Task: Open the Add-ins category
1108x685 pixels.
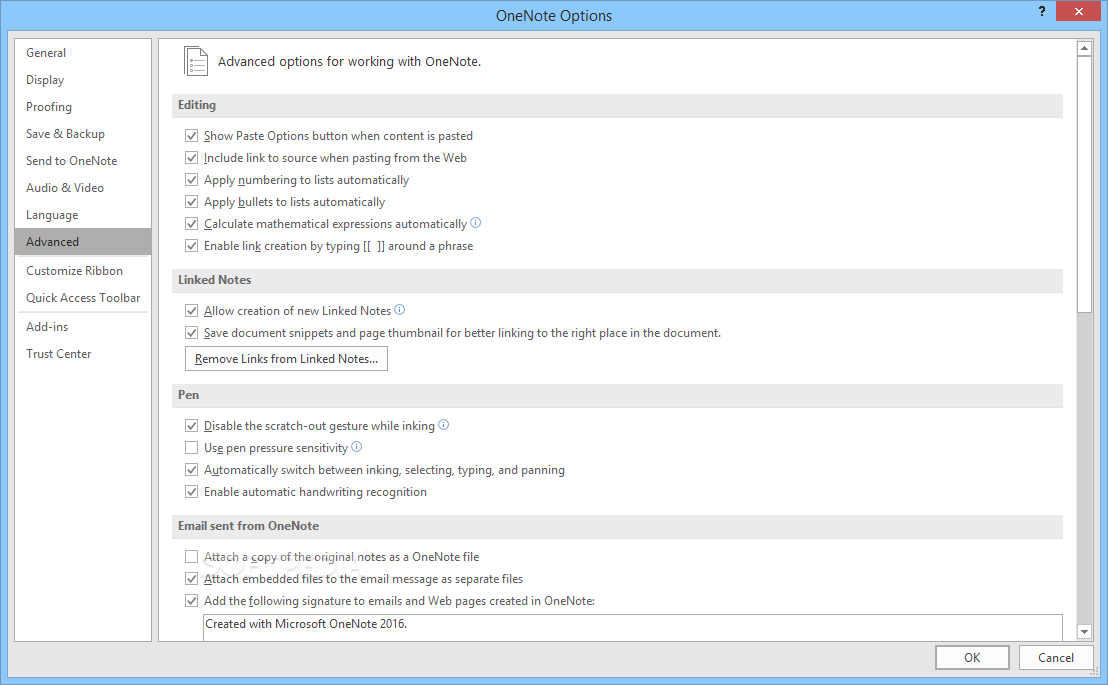Action: point(83,327)
